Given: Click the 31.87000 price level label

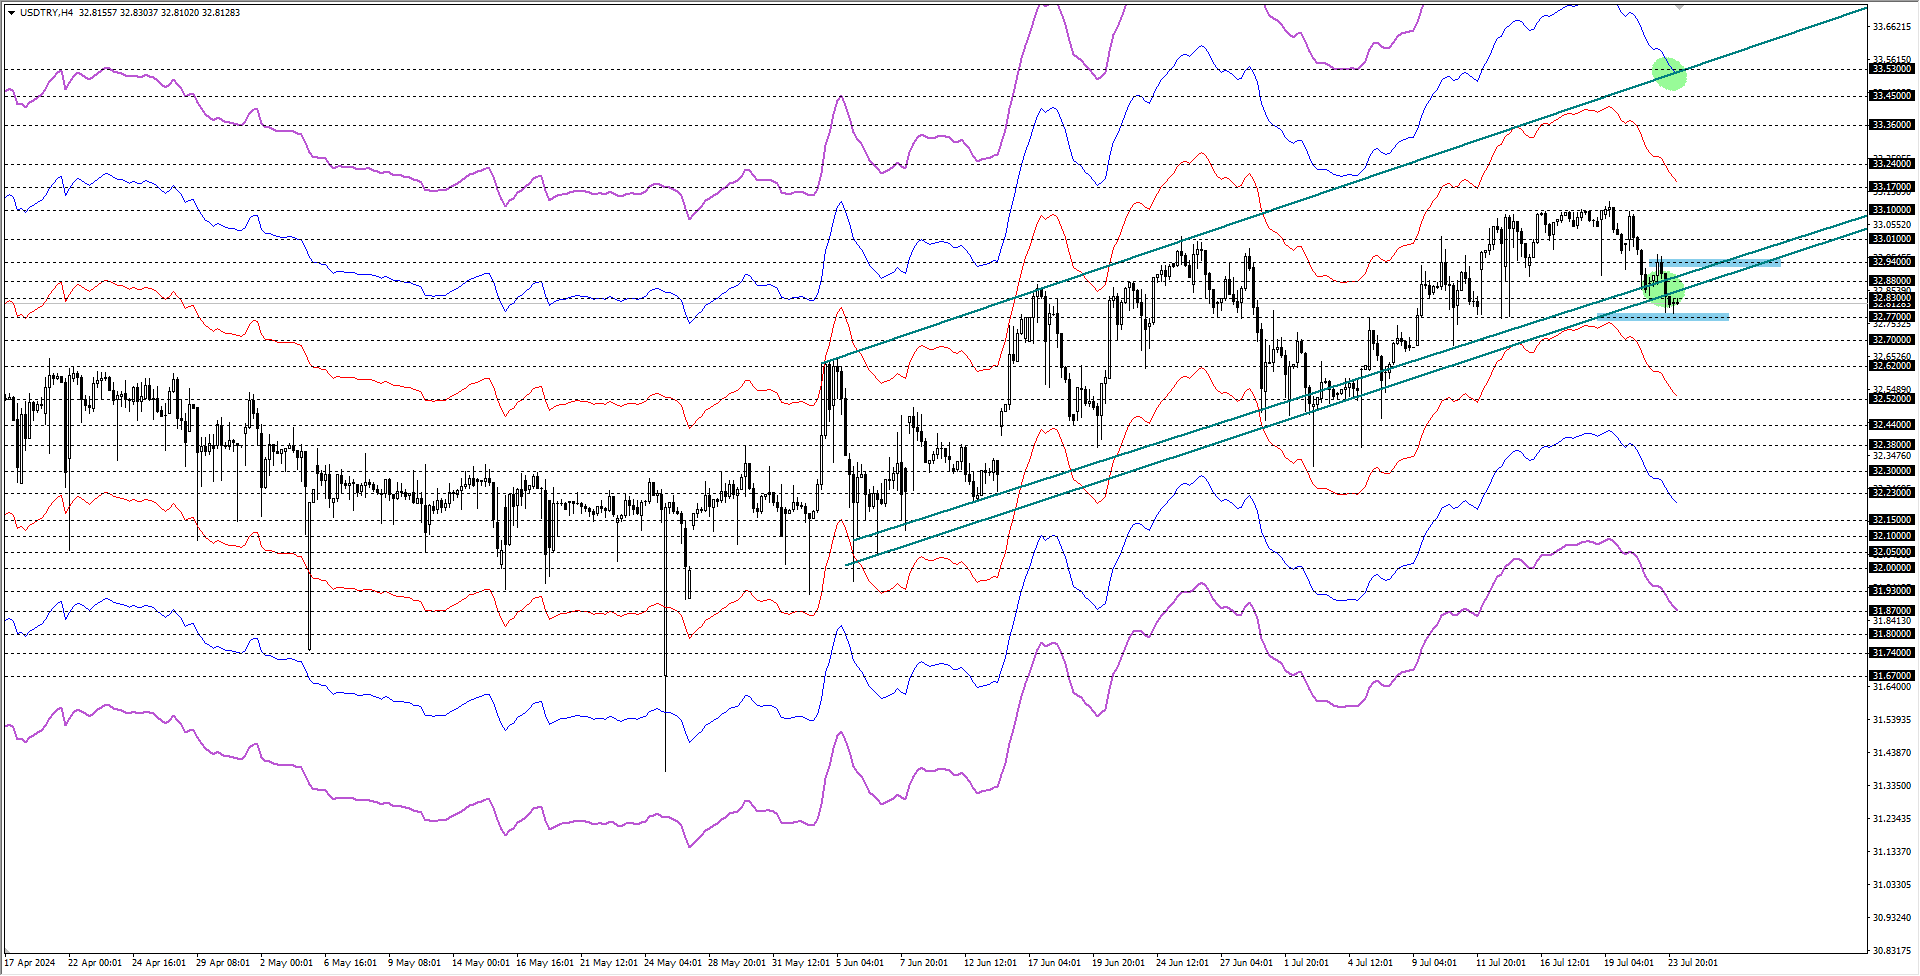Looking at the screenshot, I should 1892,611.
